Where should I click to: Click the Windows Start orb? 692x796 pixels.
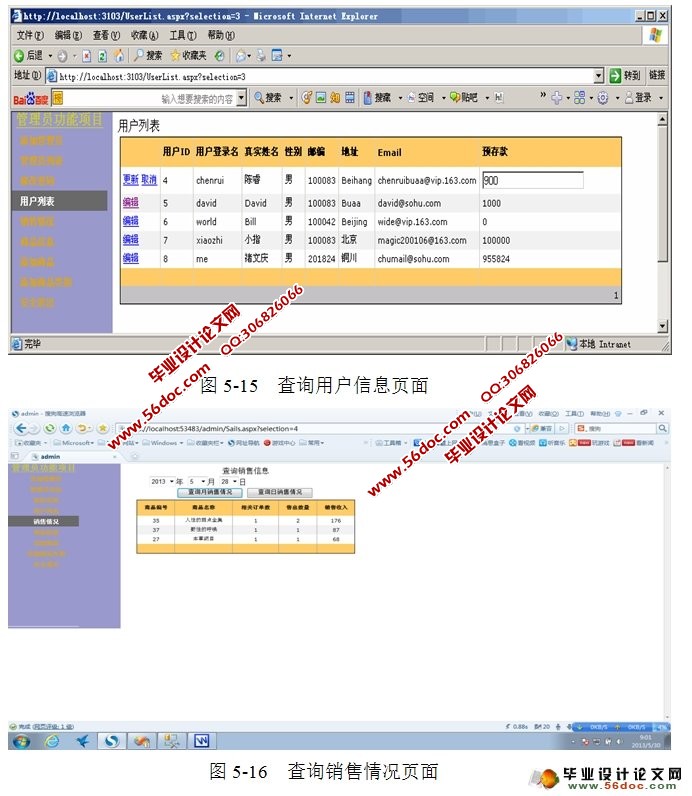[x=21, y=742]
